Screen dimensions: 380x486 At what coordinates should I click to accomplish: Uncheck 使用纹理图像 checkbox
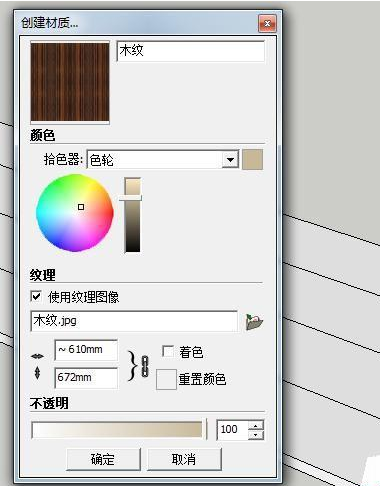click(36, 296)
